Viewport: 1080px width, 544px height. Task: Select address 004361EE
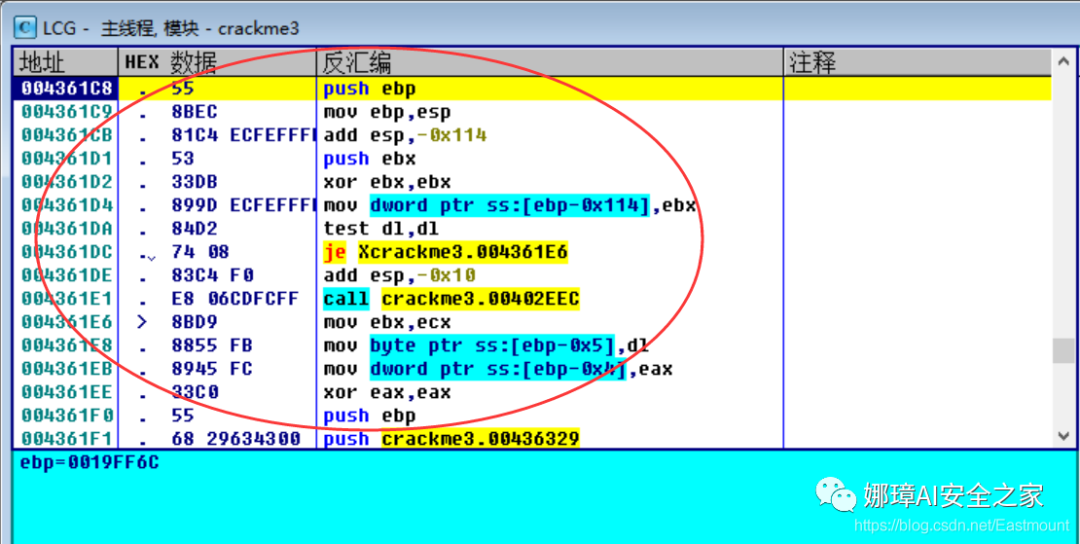(x=66, y=393)
